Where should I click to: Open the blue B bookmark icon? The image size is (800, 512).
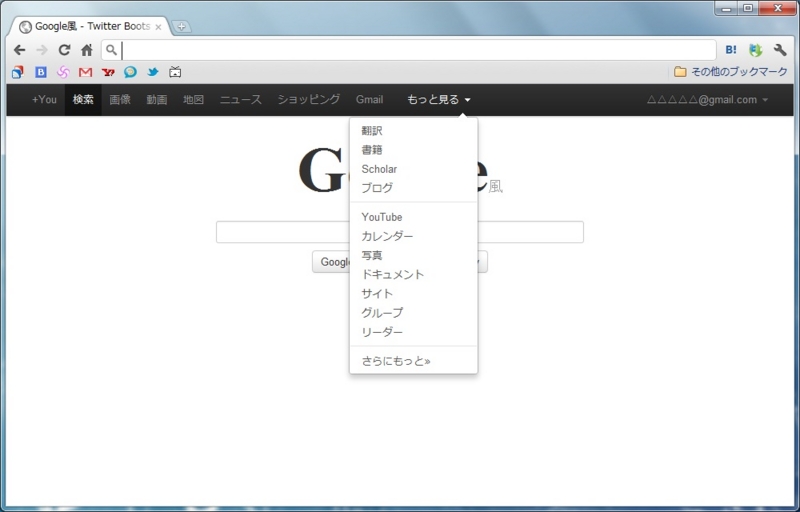click(41, 72)
